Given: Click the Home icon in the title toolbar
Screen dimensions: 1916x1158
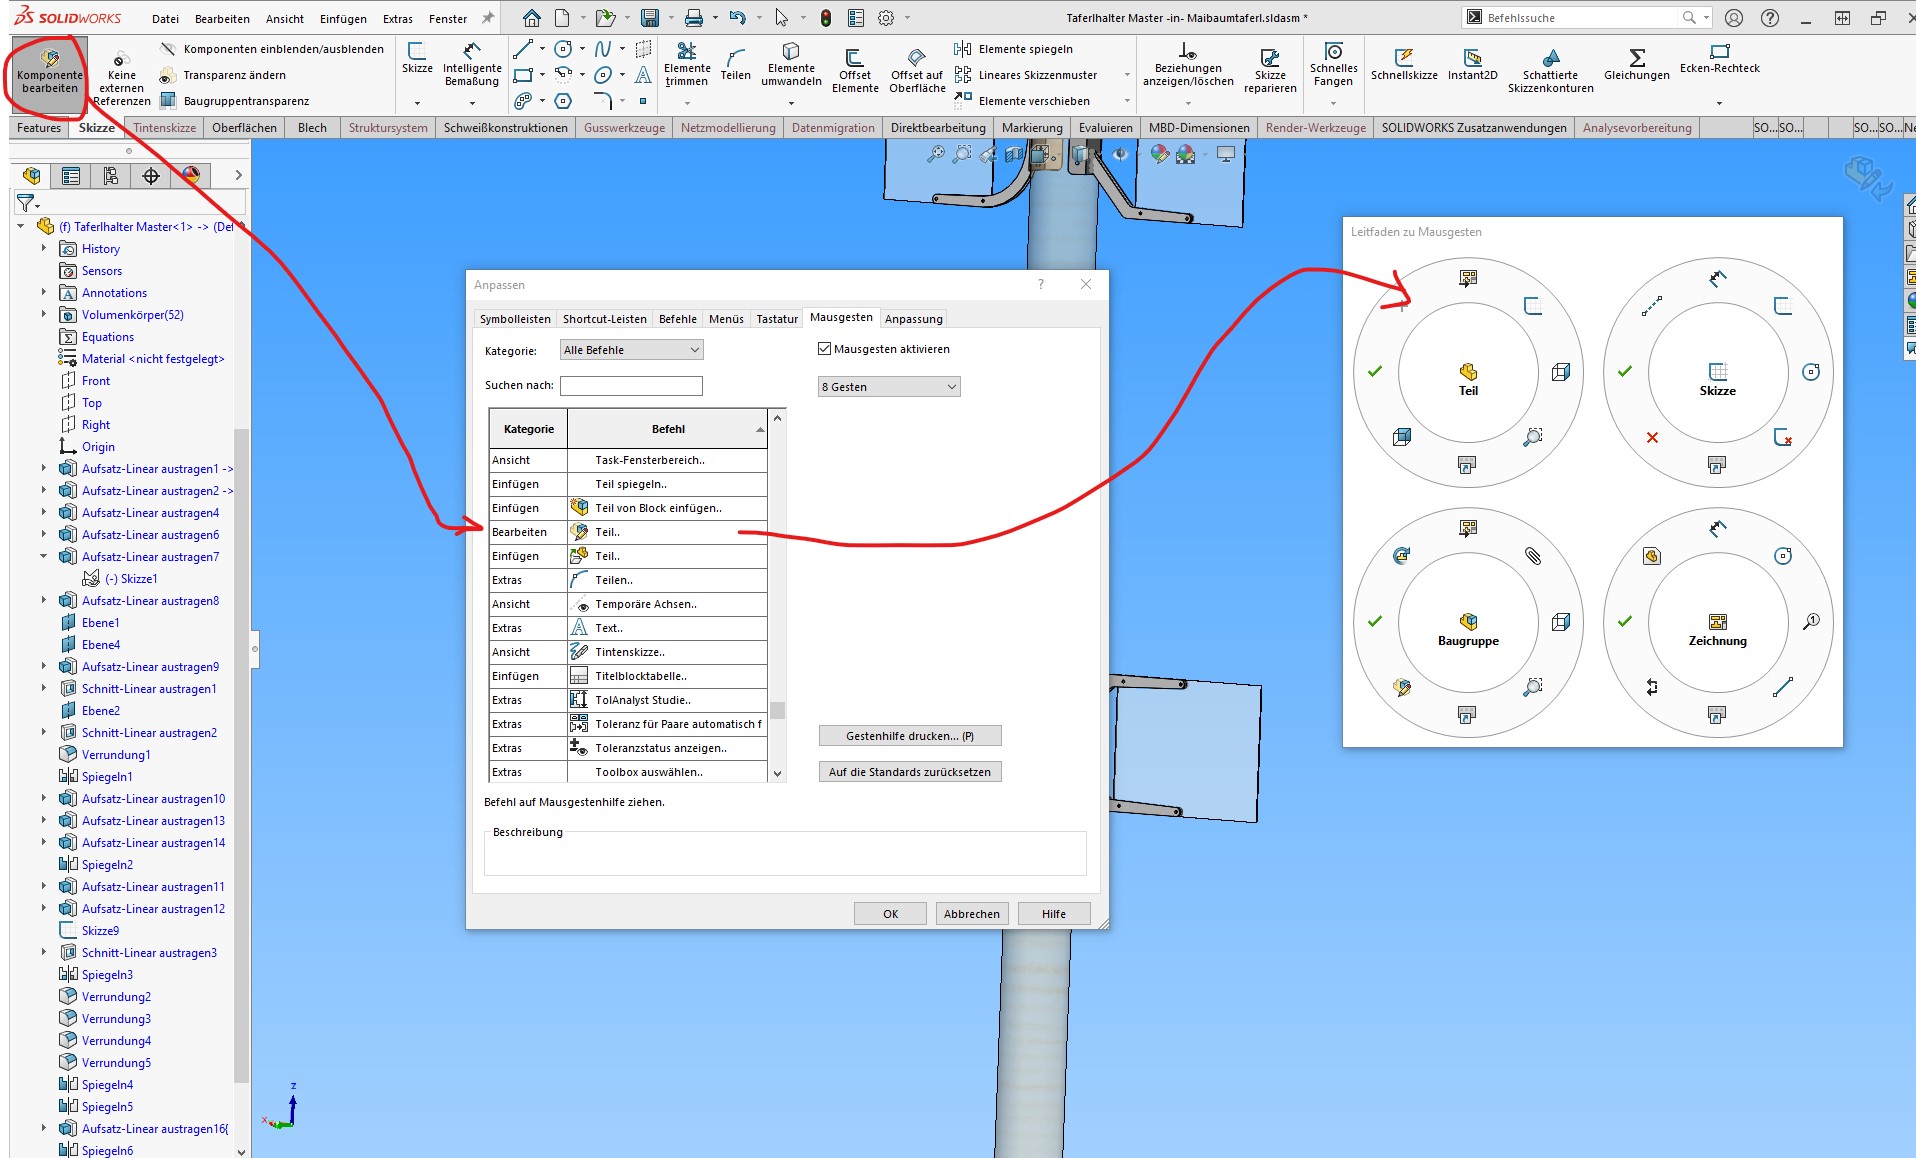Looking at the screenshot, I should tap(532, 18).
